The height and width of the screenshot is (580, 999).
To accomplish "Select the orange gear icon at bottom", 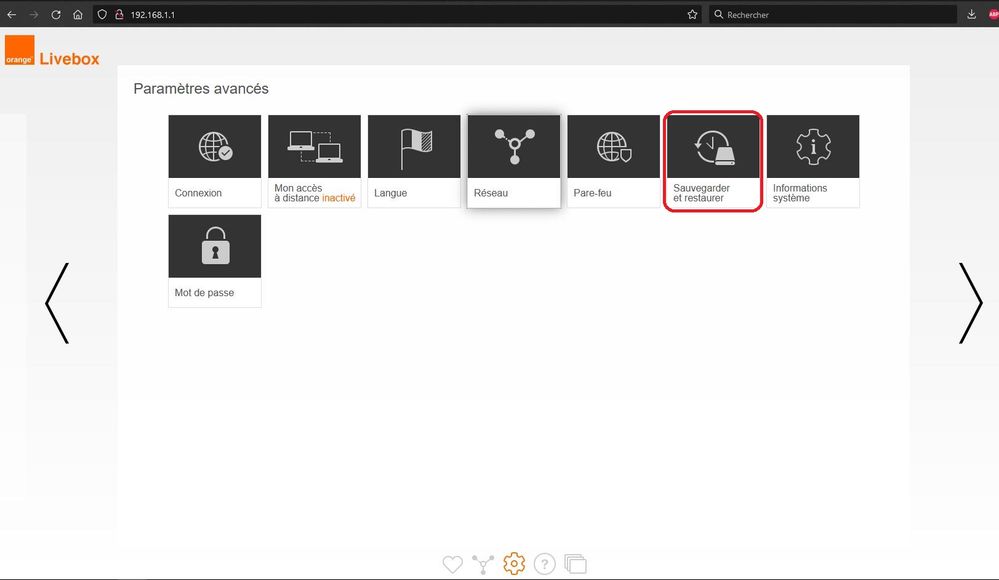I will pos(514,564).
